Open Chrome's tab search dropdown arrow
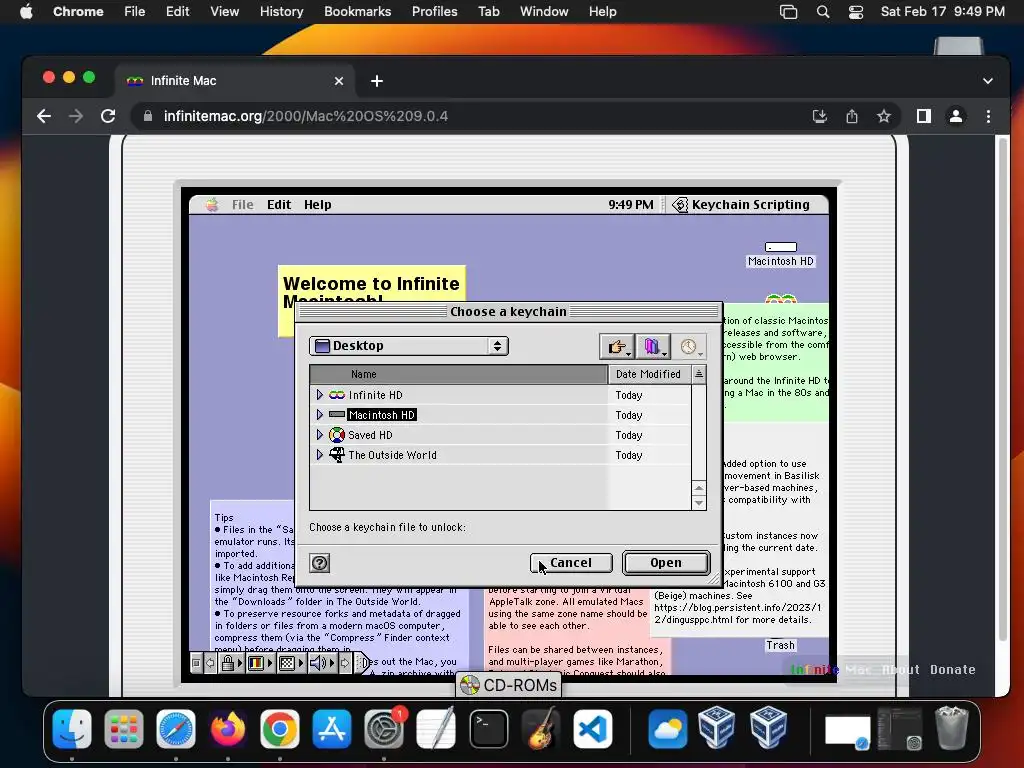 tap(987, 81)
